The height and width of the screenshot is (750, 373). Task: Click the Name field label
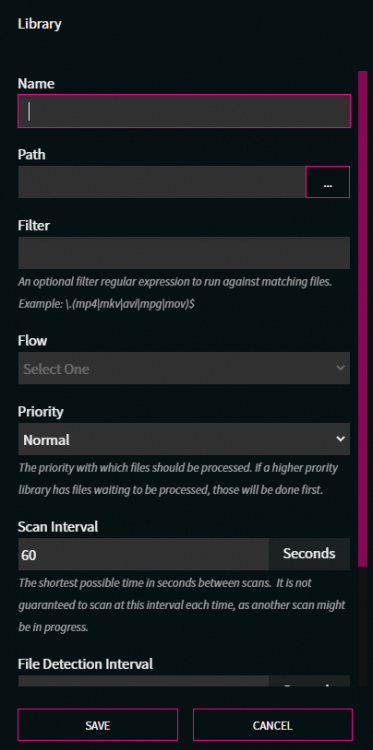(x=36, y=84)
